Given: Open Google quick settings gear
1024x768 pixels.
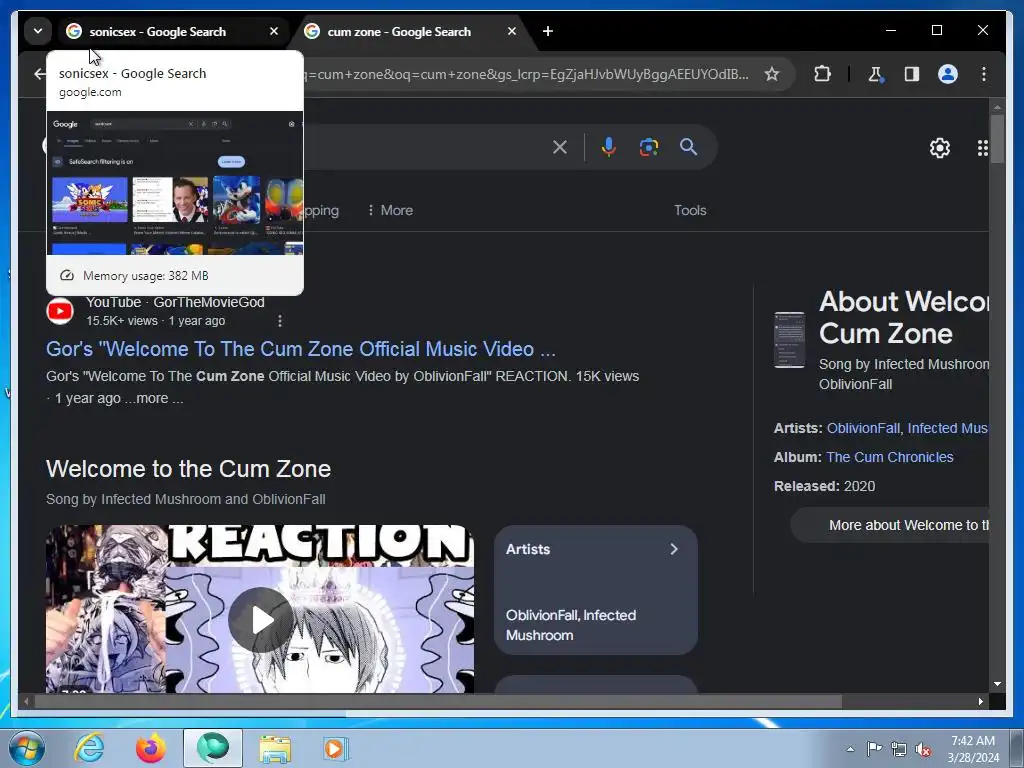Looking at the screenshot, I should coord(940,148).
